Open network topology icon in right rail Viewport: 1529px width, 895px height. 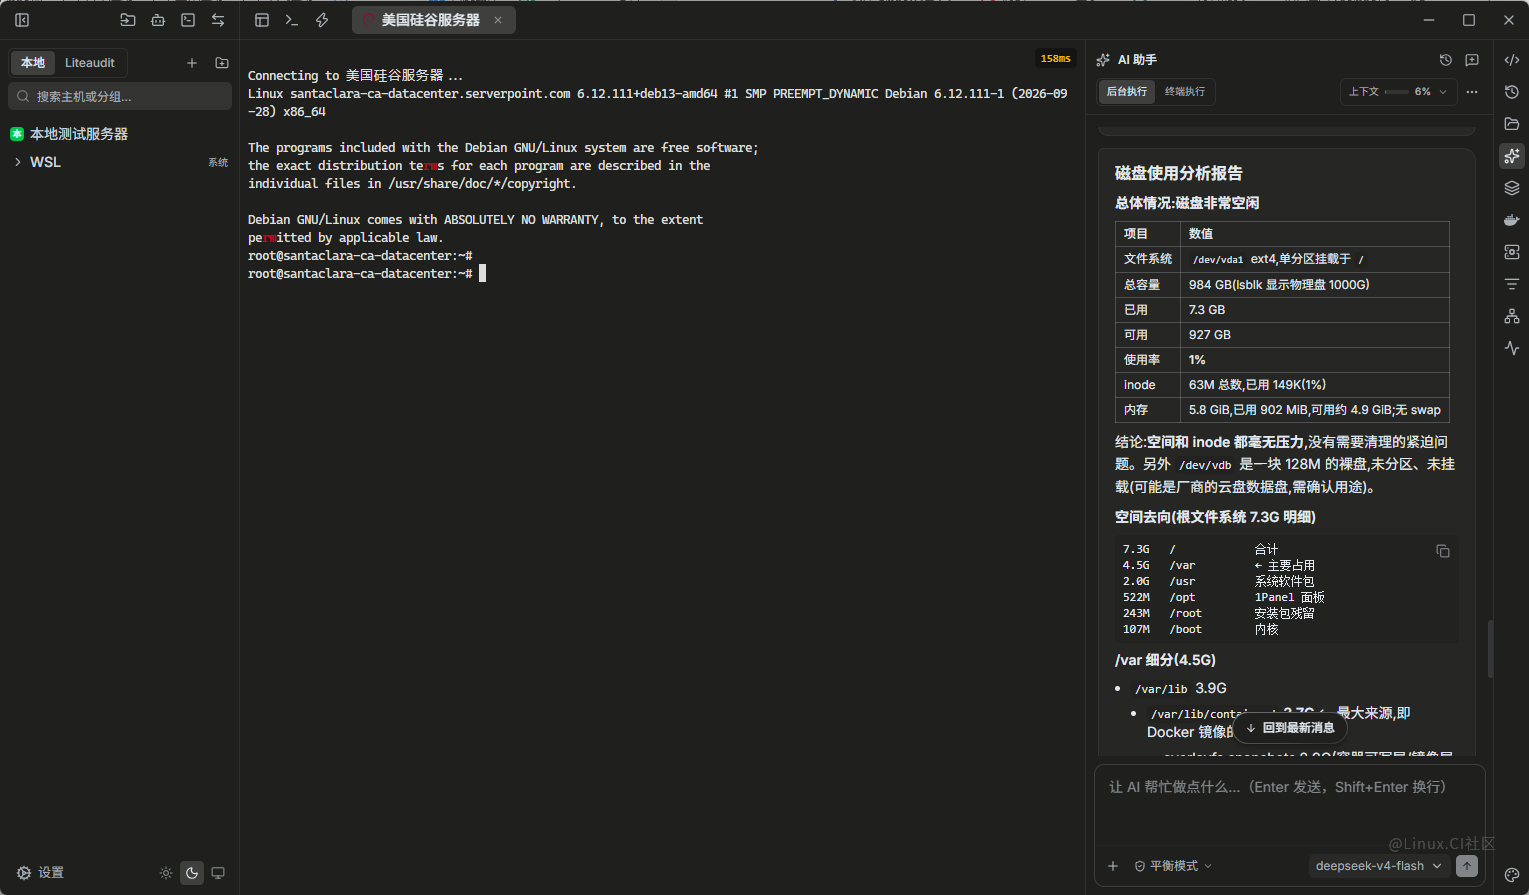[x=1512, y=316]
